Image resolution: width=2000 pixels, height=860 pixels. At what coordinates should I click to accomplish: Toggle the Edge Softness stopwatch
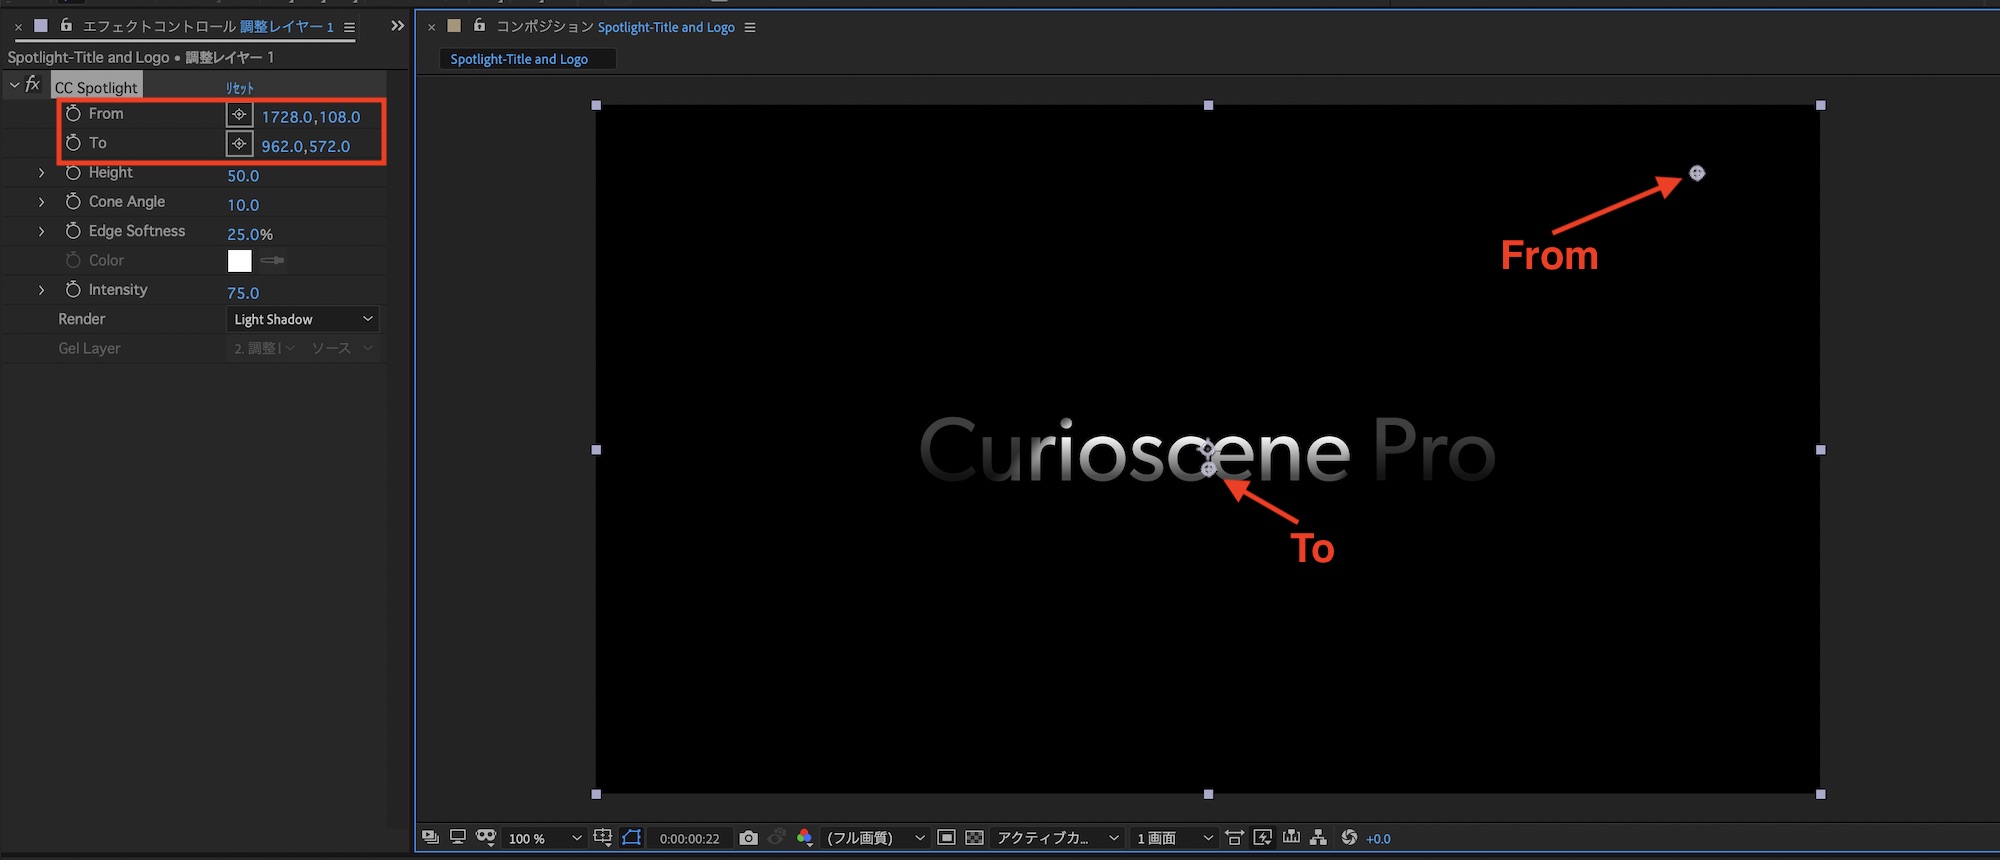click(73, 231)
